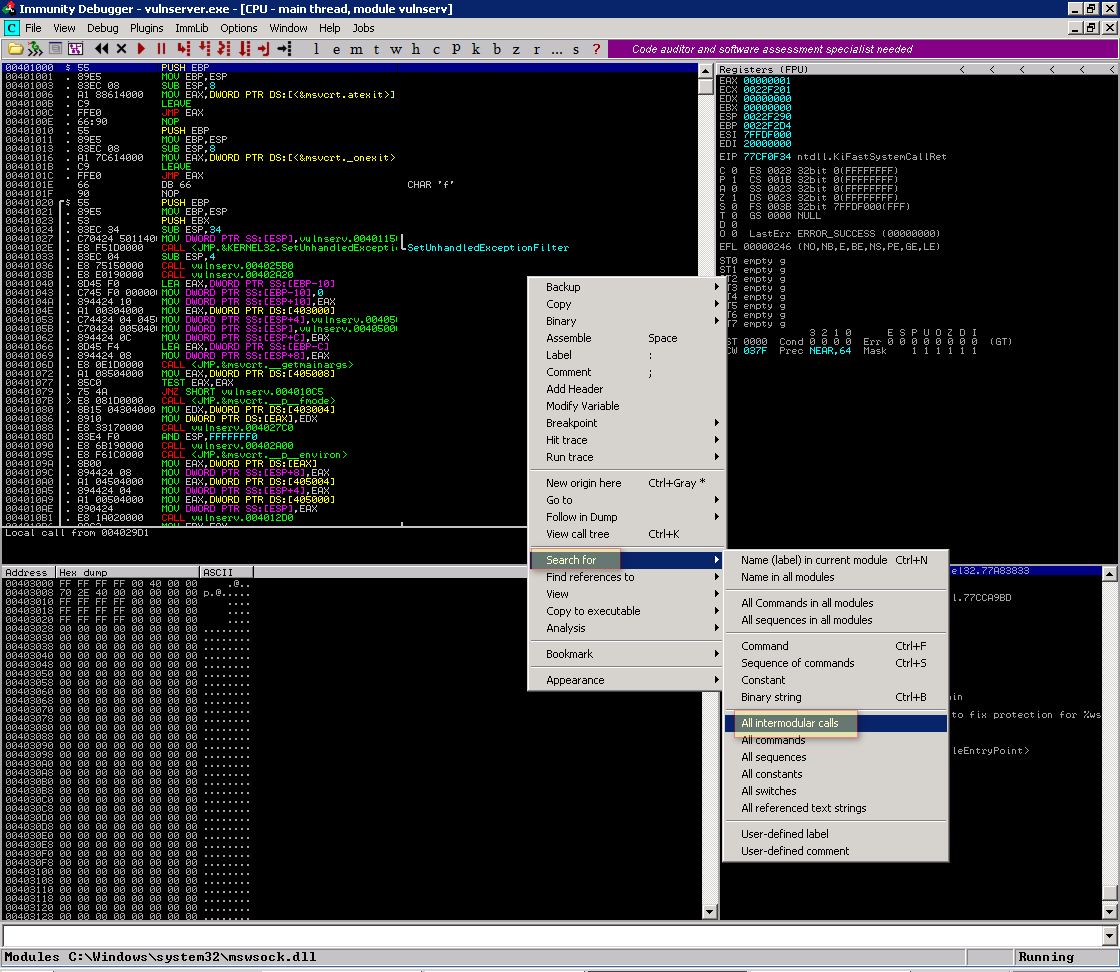Screen dimensions: 1120x972
Task: Expand the Appearance submenu
Action: coord(626,680)
